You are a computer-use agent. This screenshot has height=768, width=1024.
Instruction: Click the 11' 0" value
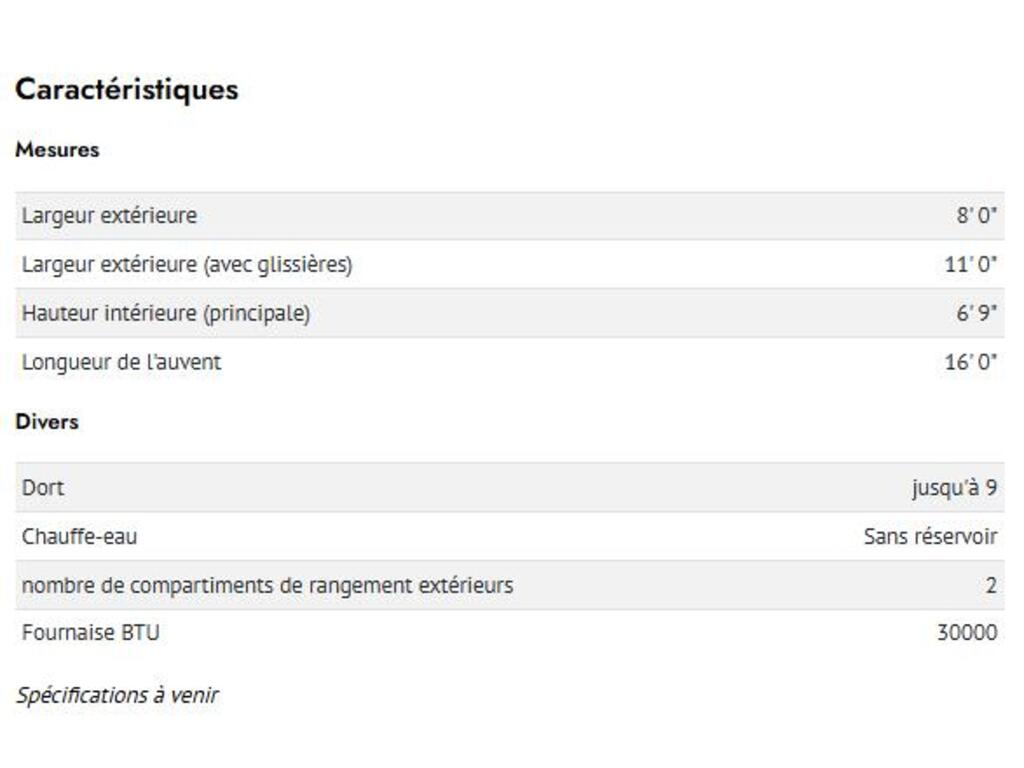pyautogui.click(x=971, y=265)
